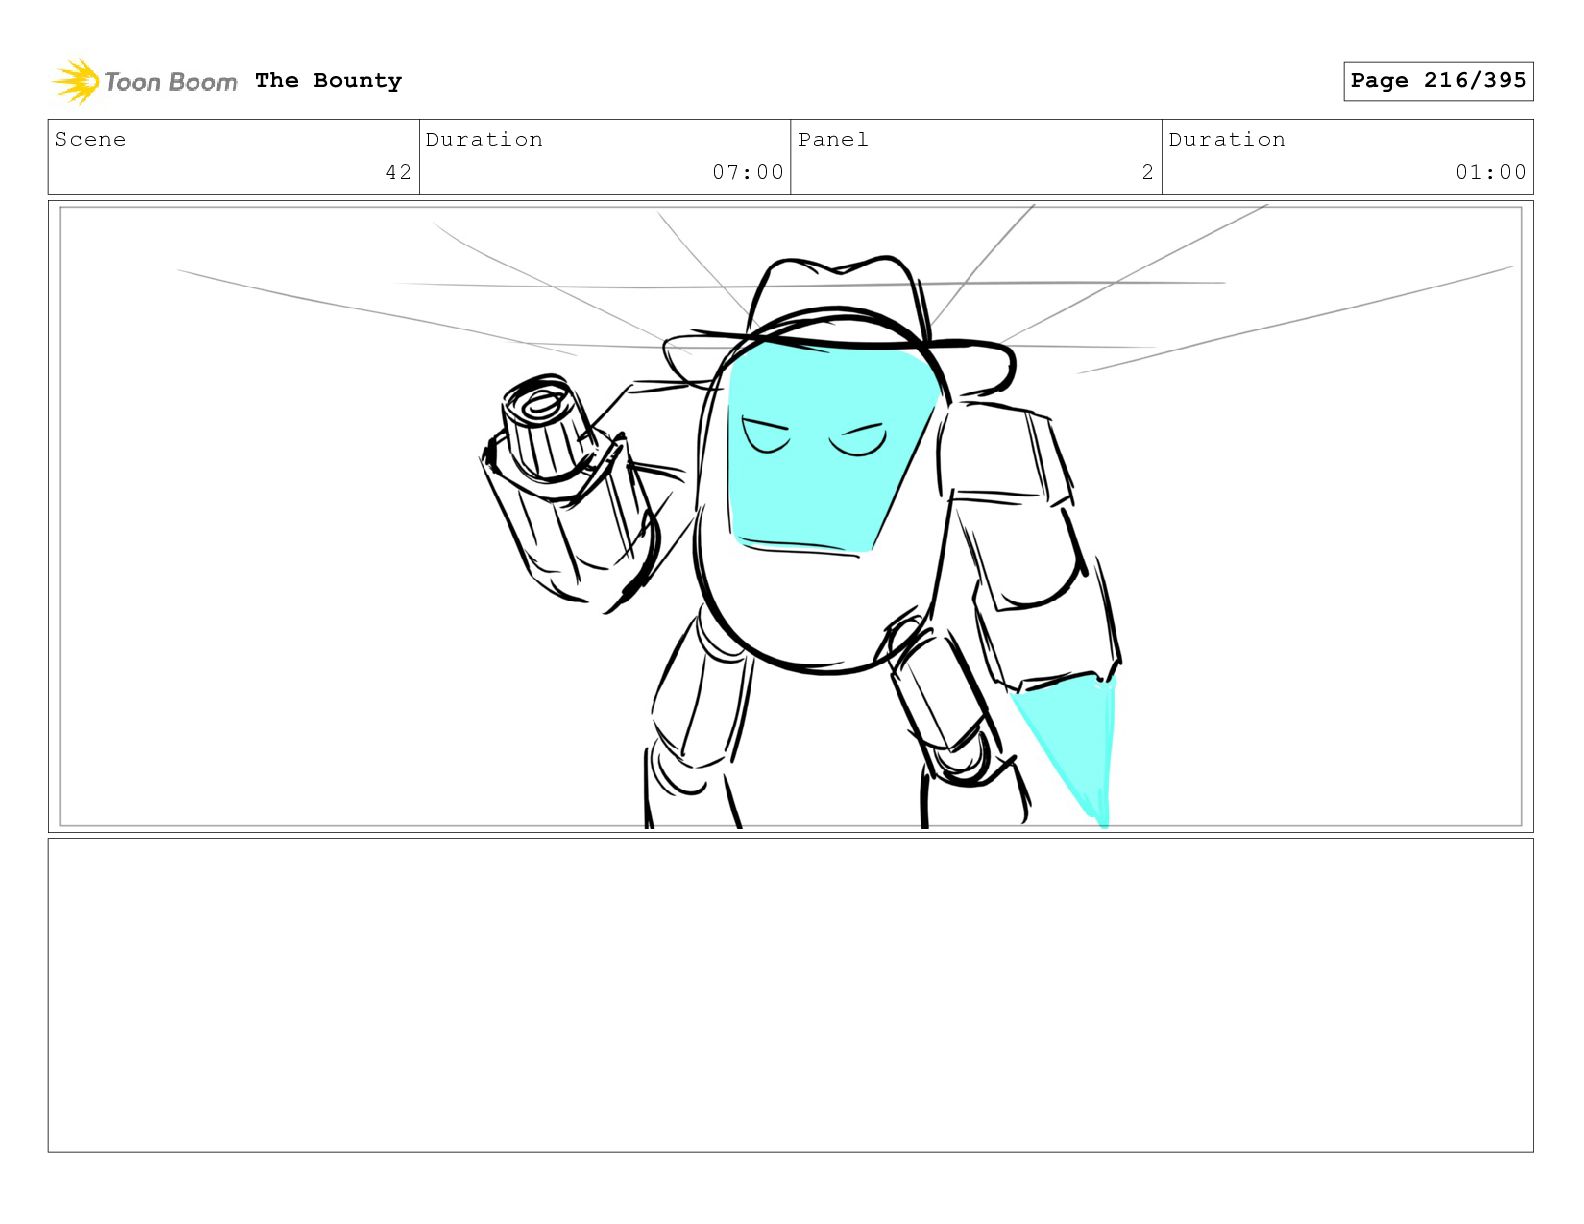Click the robot storyboard panel drawing
The width and height of the screenshot is (1584, 1224).
(x=791, y=516)
